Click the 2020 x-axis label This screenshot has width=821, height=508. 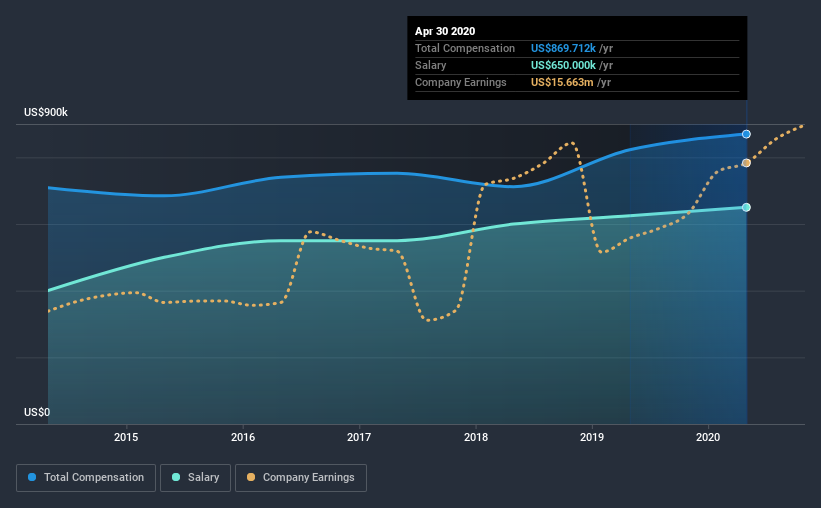coord(708,437)
